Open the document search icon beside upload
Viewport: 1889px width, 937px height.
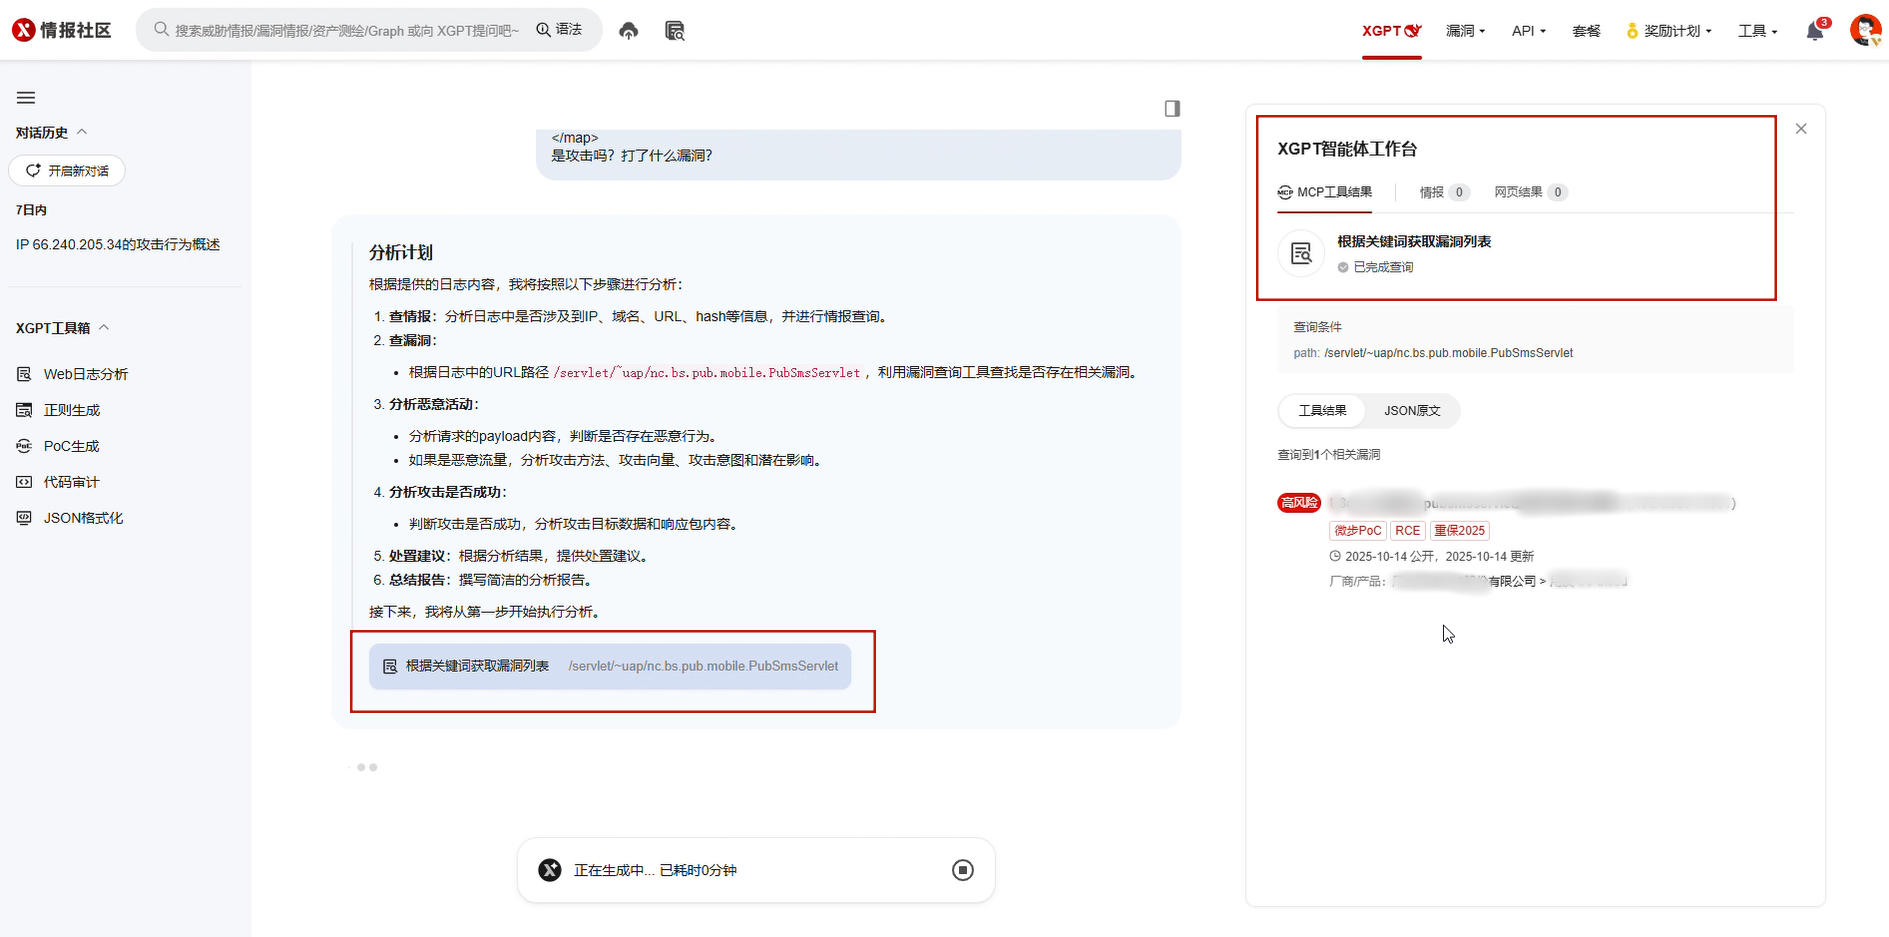pos(675,31)
